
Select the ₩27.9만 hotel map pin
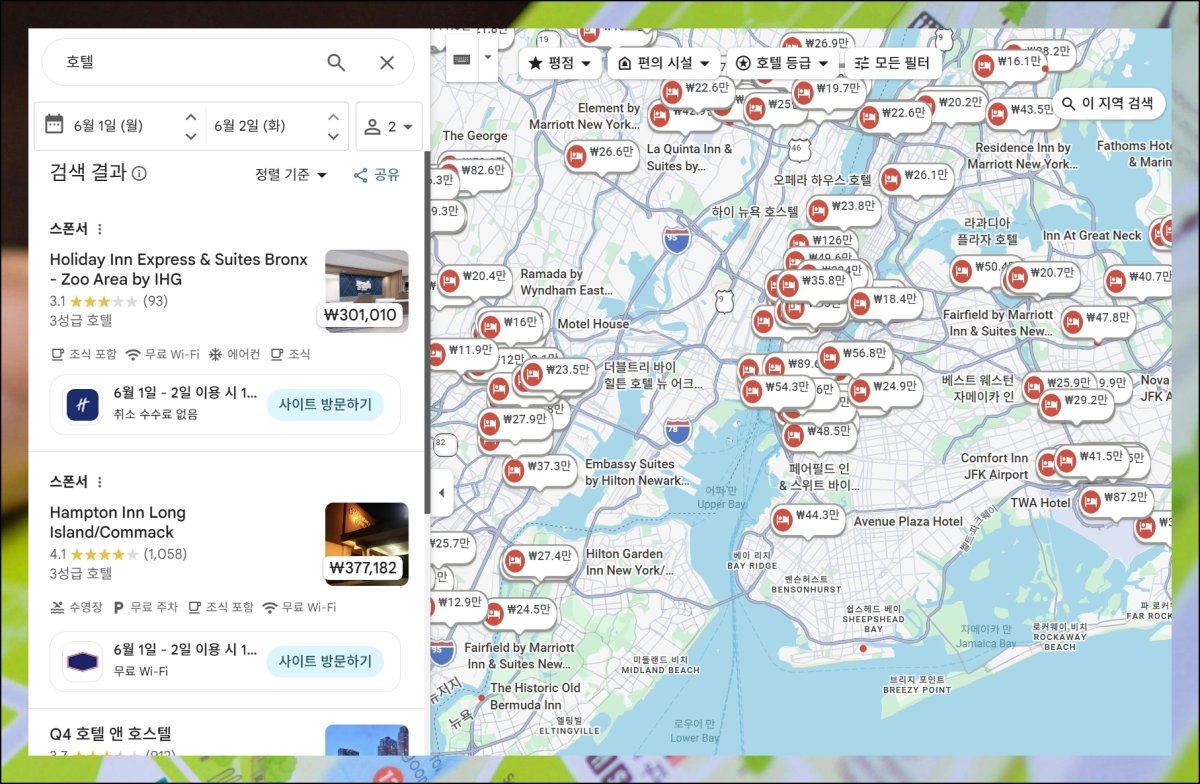click(x=514, y=421)
